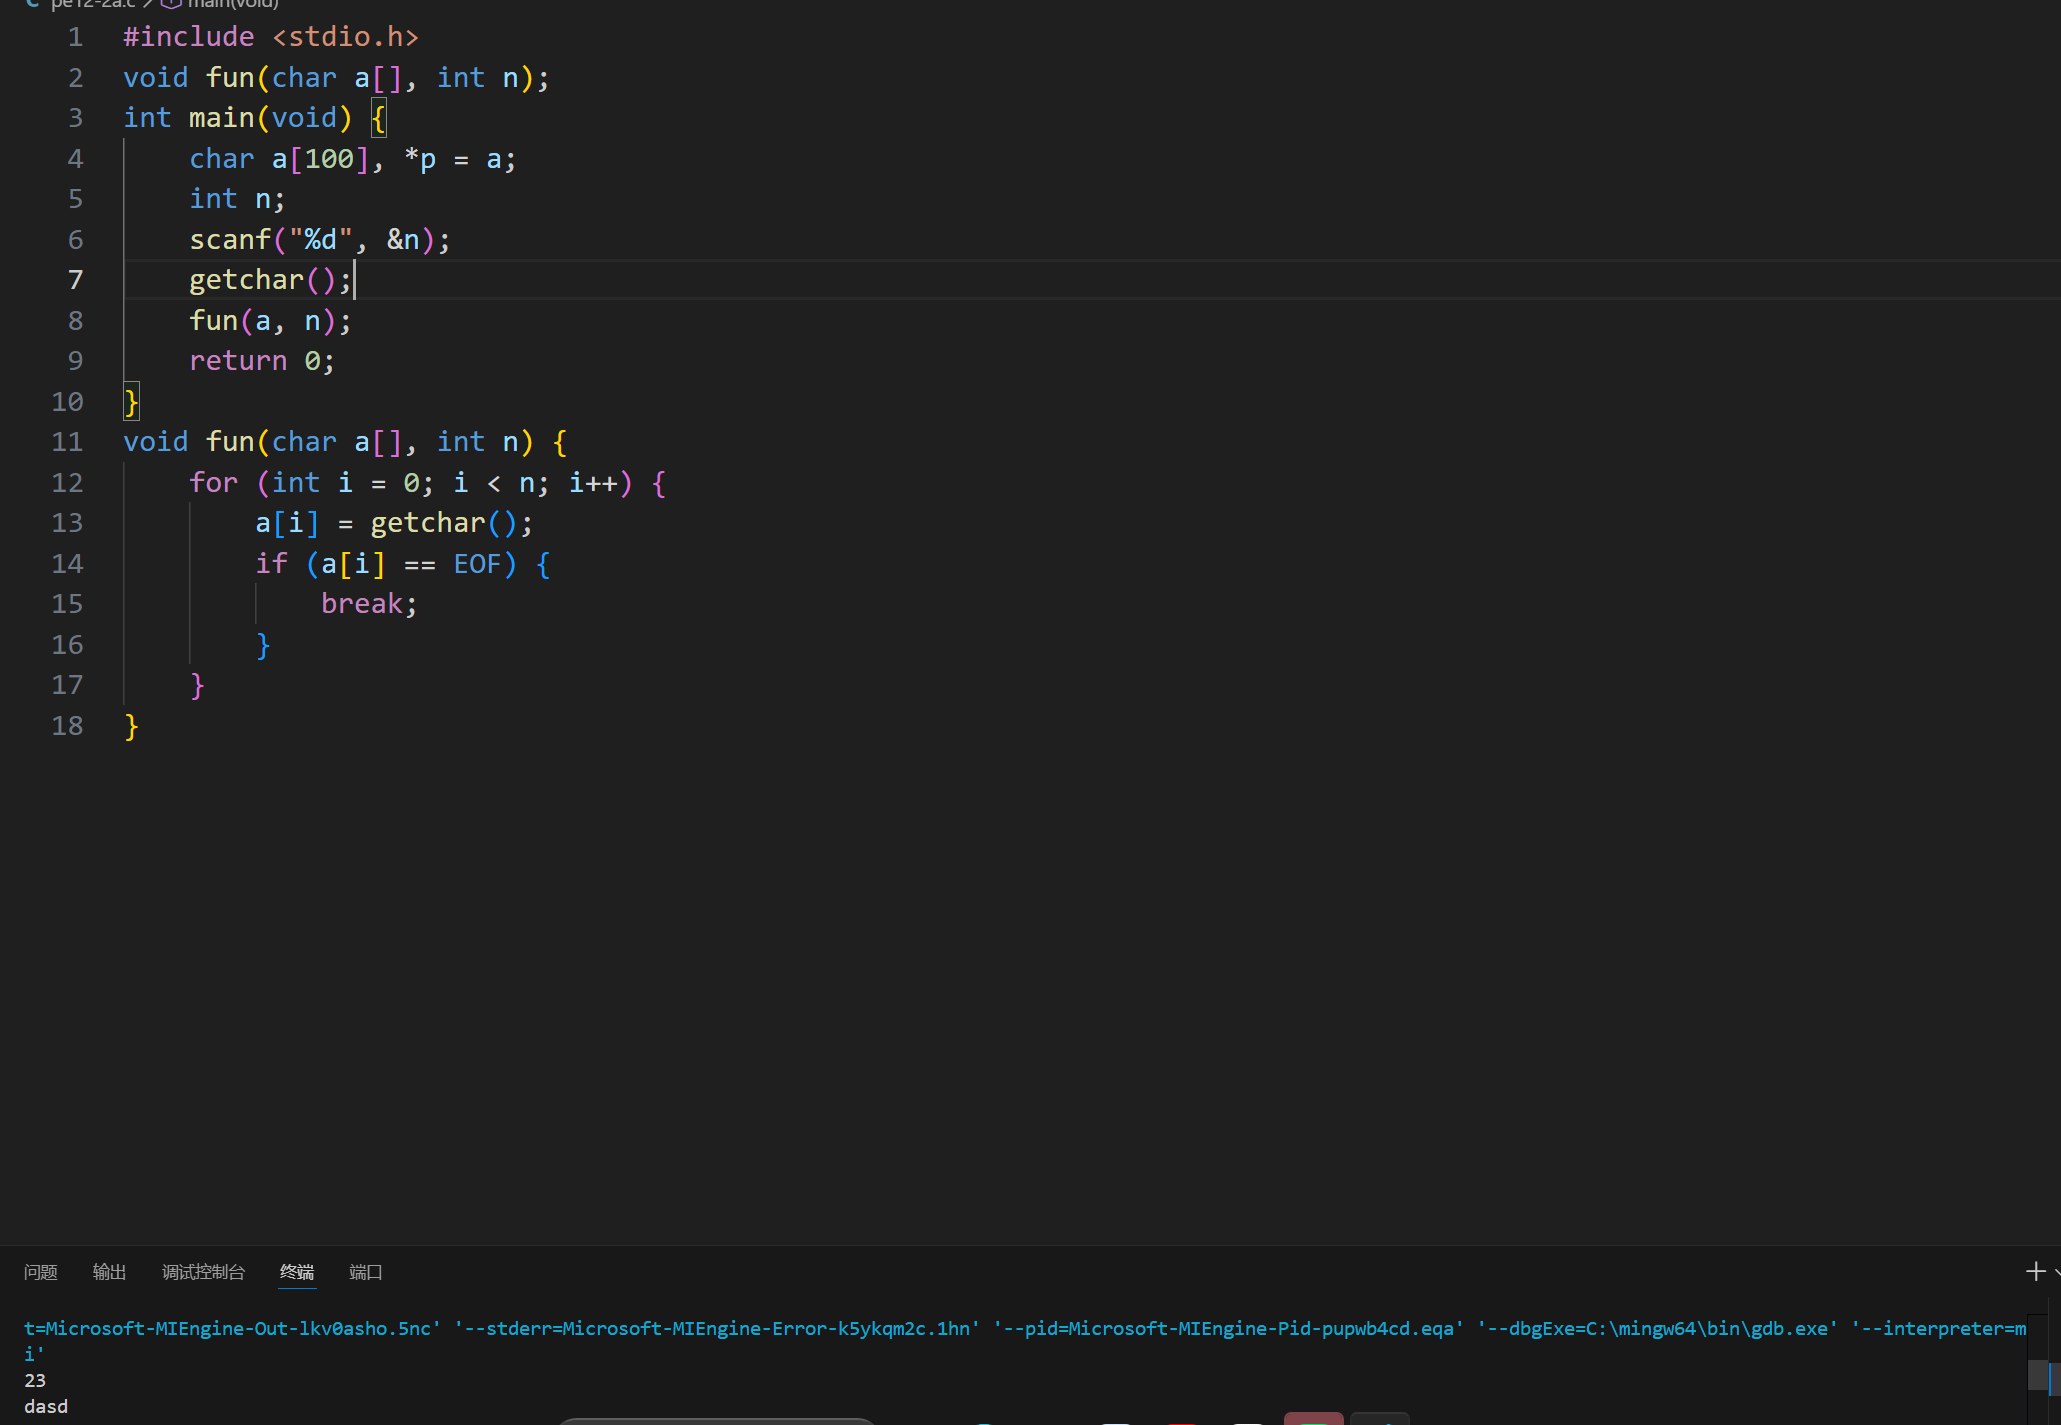Click the main(void) symbol icon in breadcrumb
Image resolution: width=2061 pixels, height=1425 pixels.
[171, 3]
